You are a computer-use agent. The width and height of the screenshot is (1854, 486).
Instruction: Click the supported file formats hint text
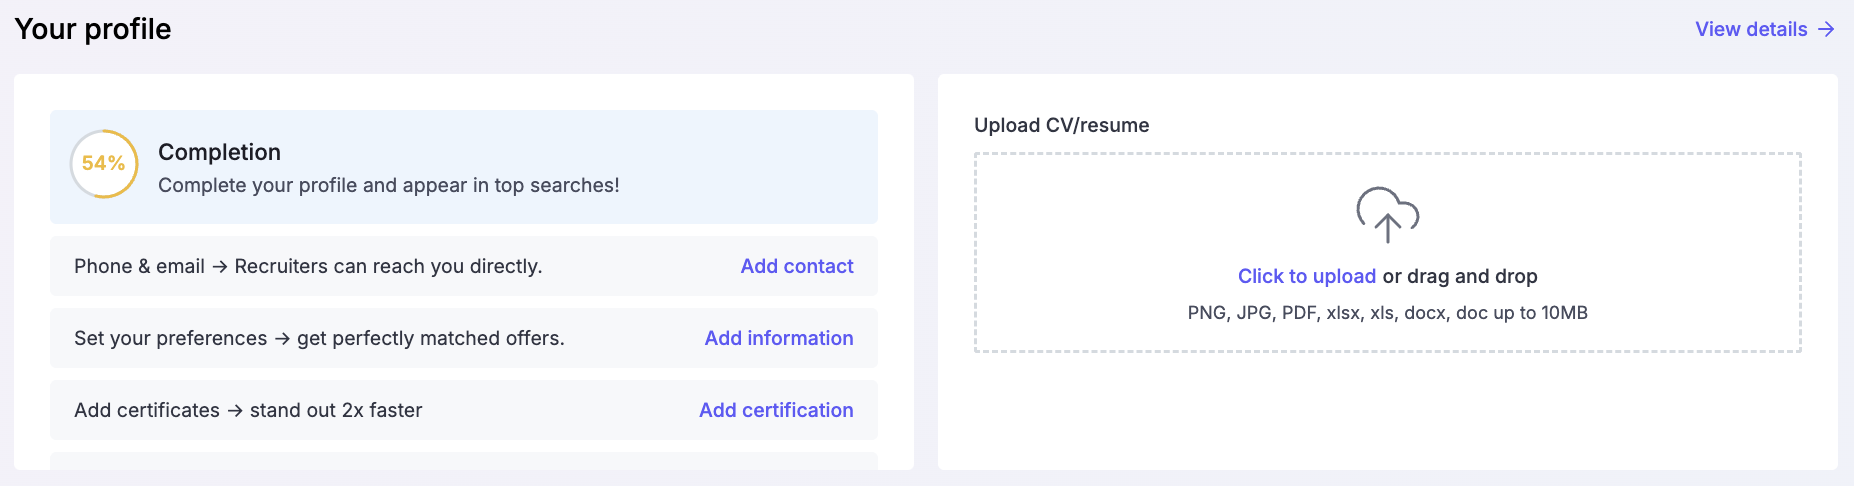[1387, 313]
